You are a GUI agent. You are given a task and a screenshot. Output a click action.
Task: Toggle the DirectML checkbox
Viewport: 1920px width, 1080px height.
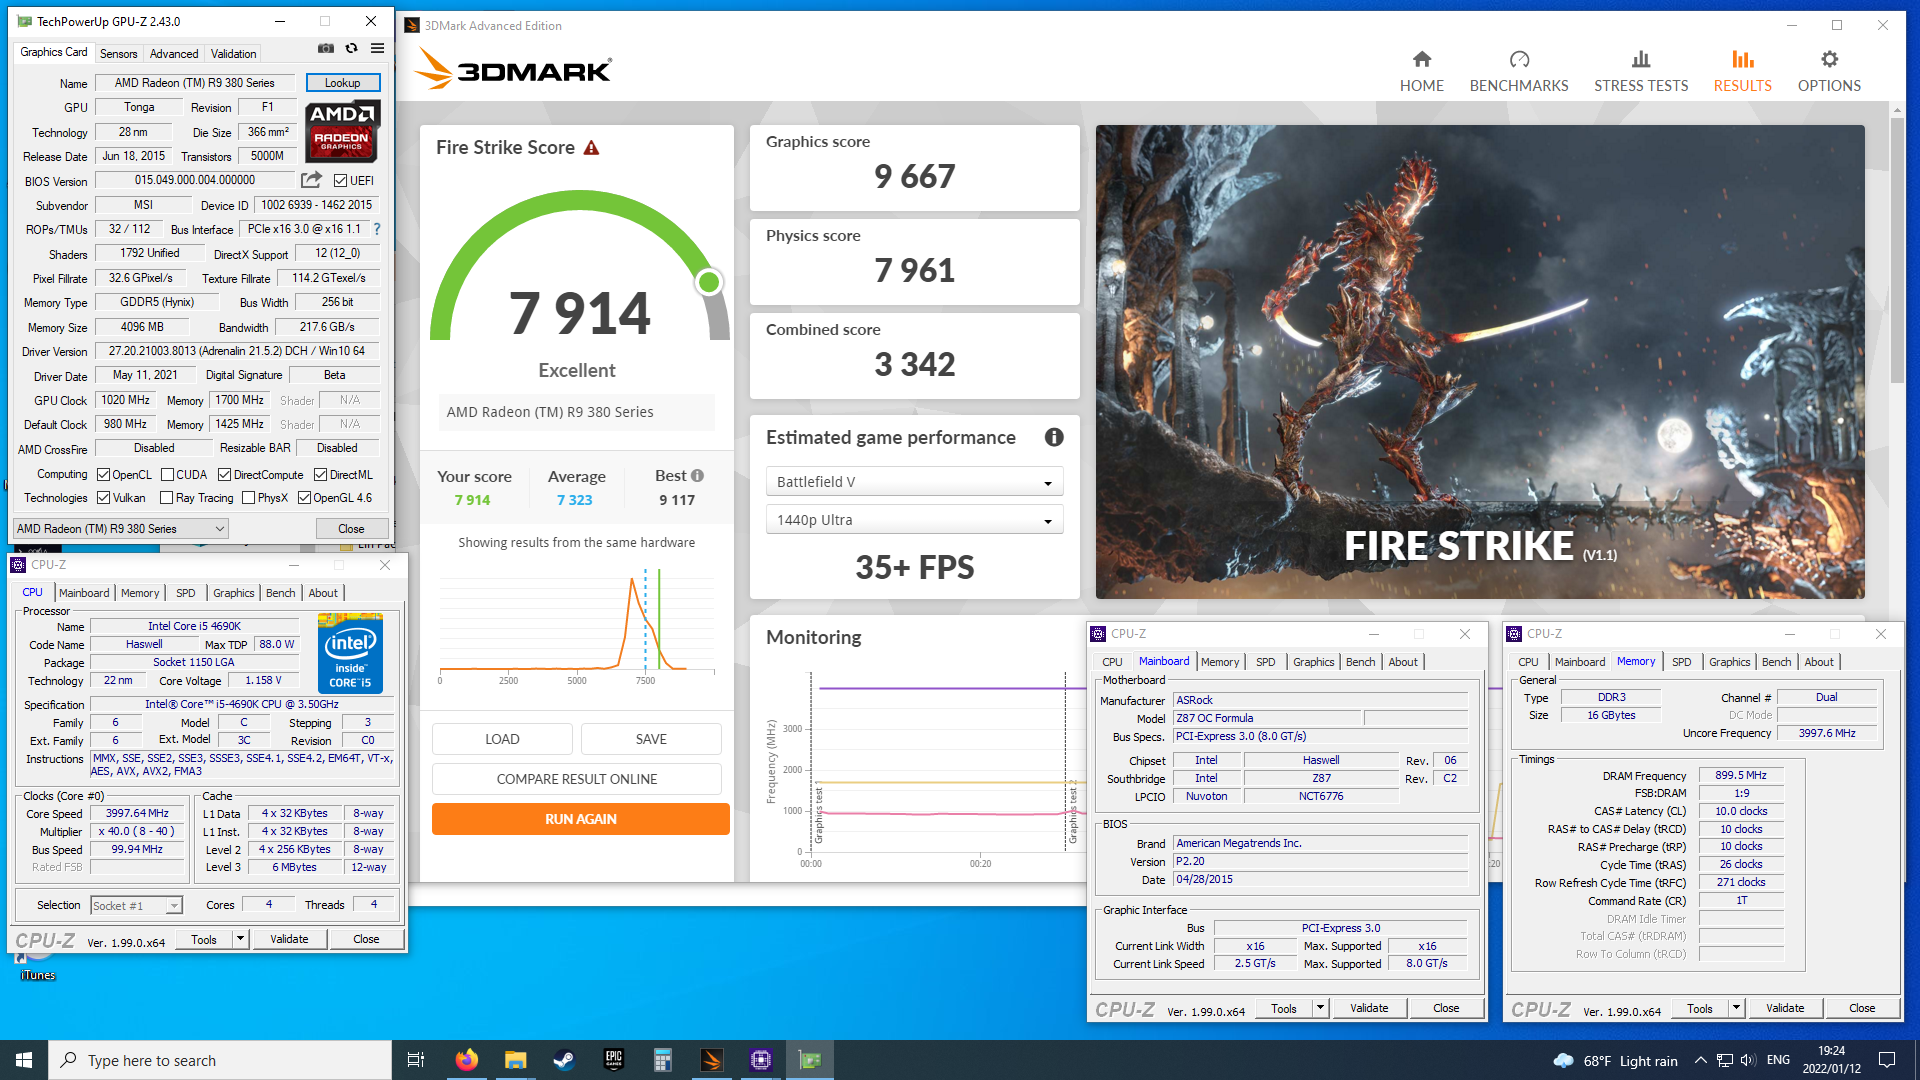tap(320, 475)
